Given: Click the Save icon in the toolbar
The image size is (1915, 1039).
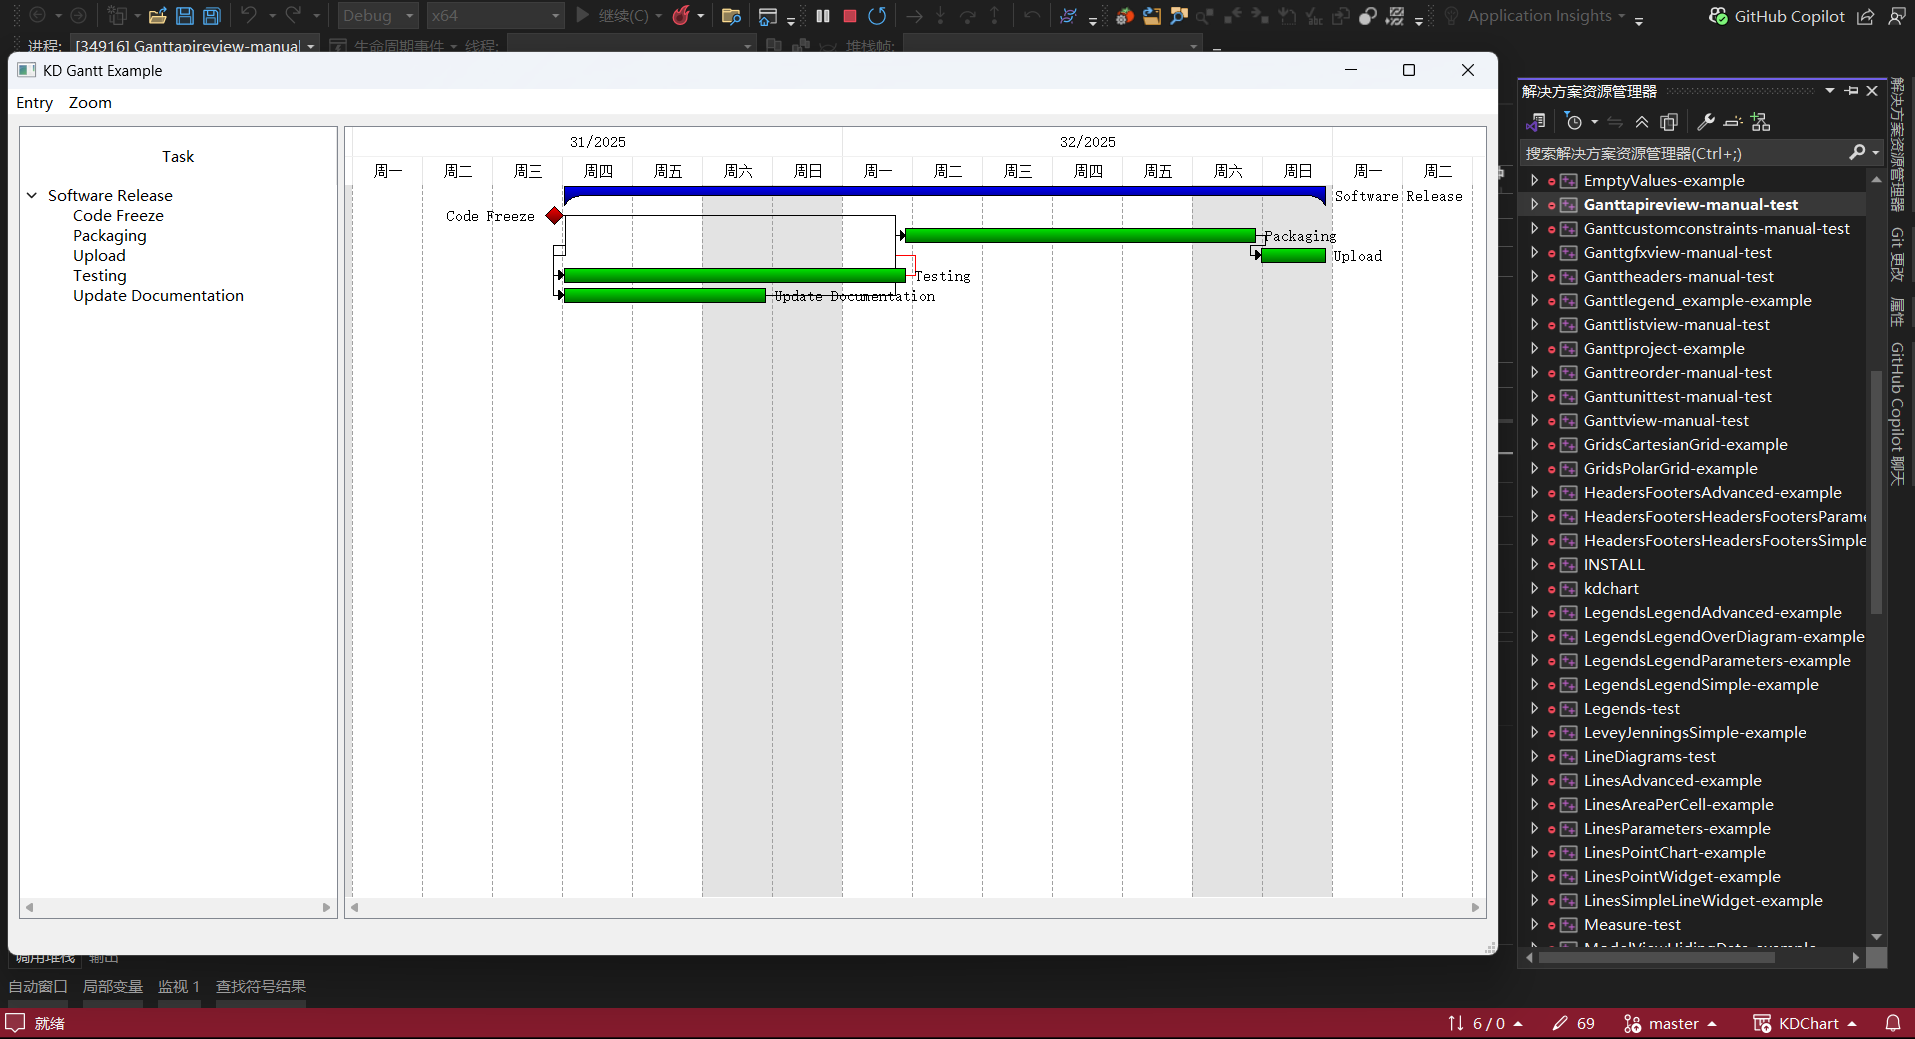Looking at the screenshot, I should tap(185, 16).
